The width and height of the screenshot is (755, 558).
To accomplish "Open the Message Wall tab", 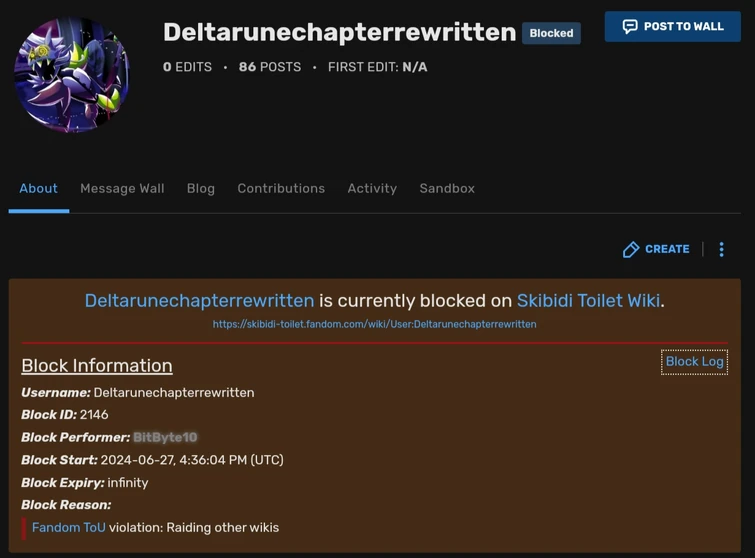I will click(x=122, y=188).
